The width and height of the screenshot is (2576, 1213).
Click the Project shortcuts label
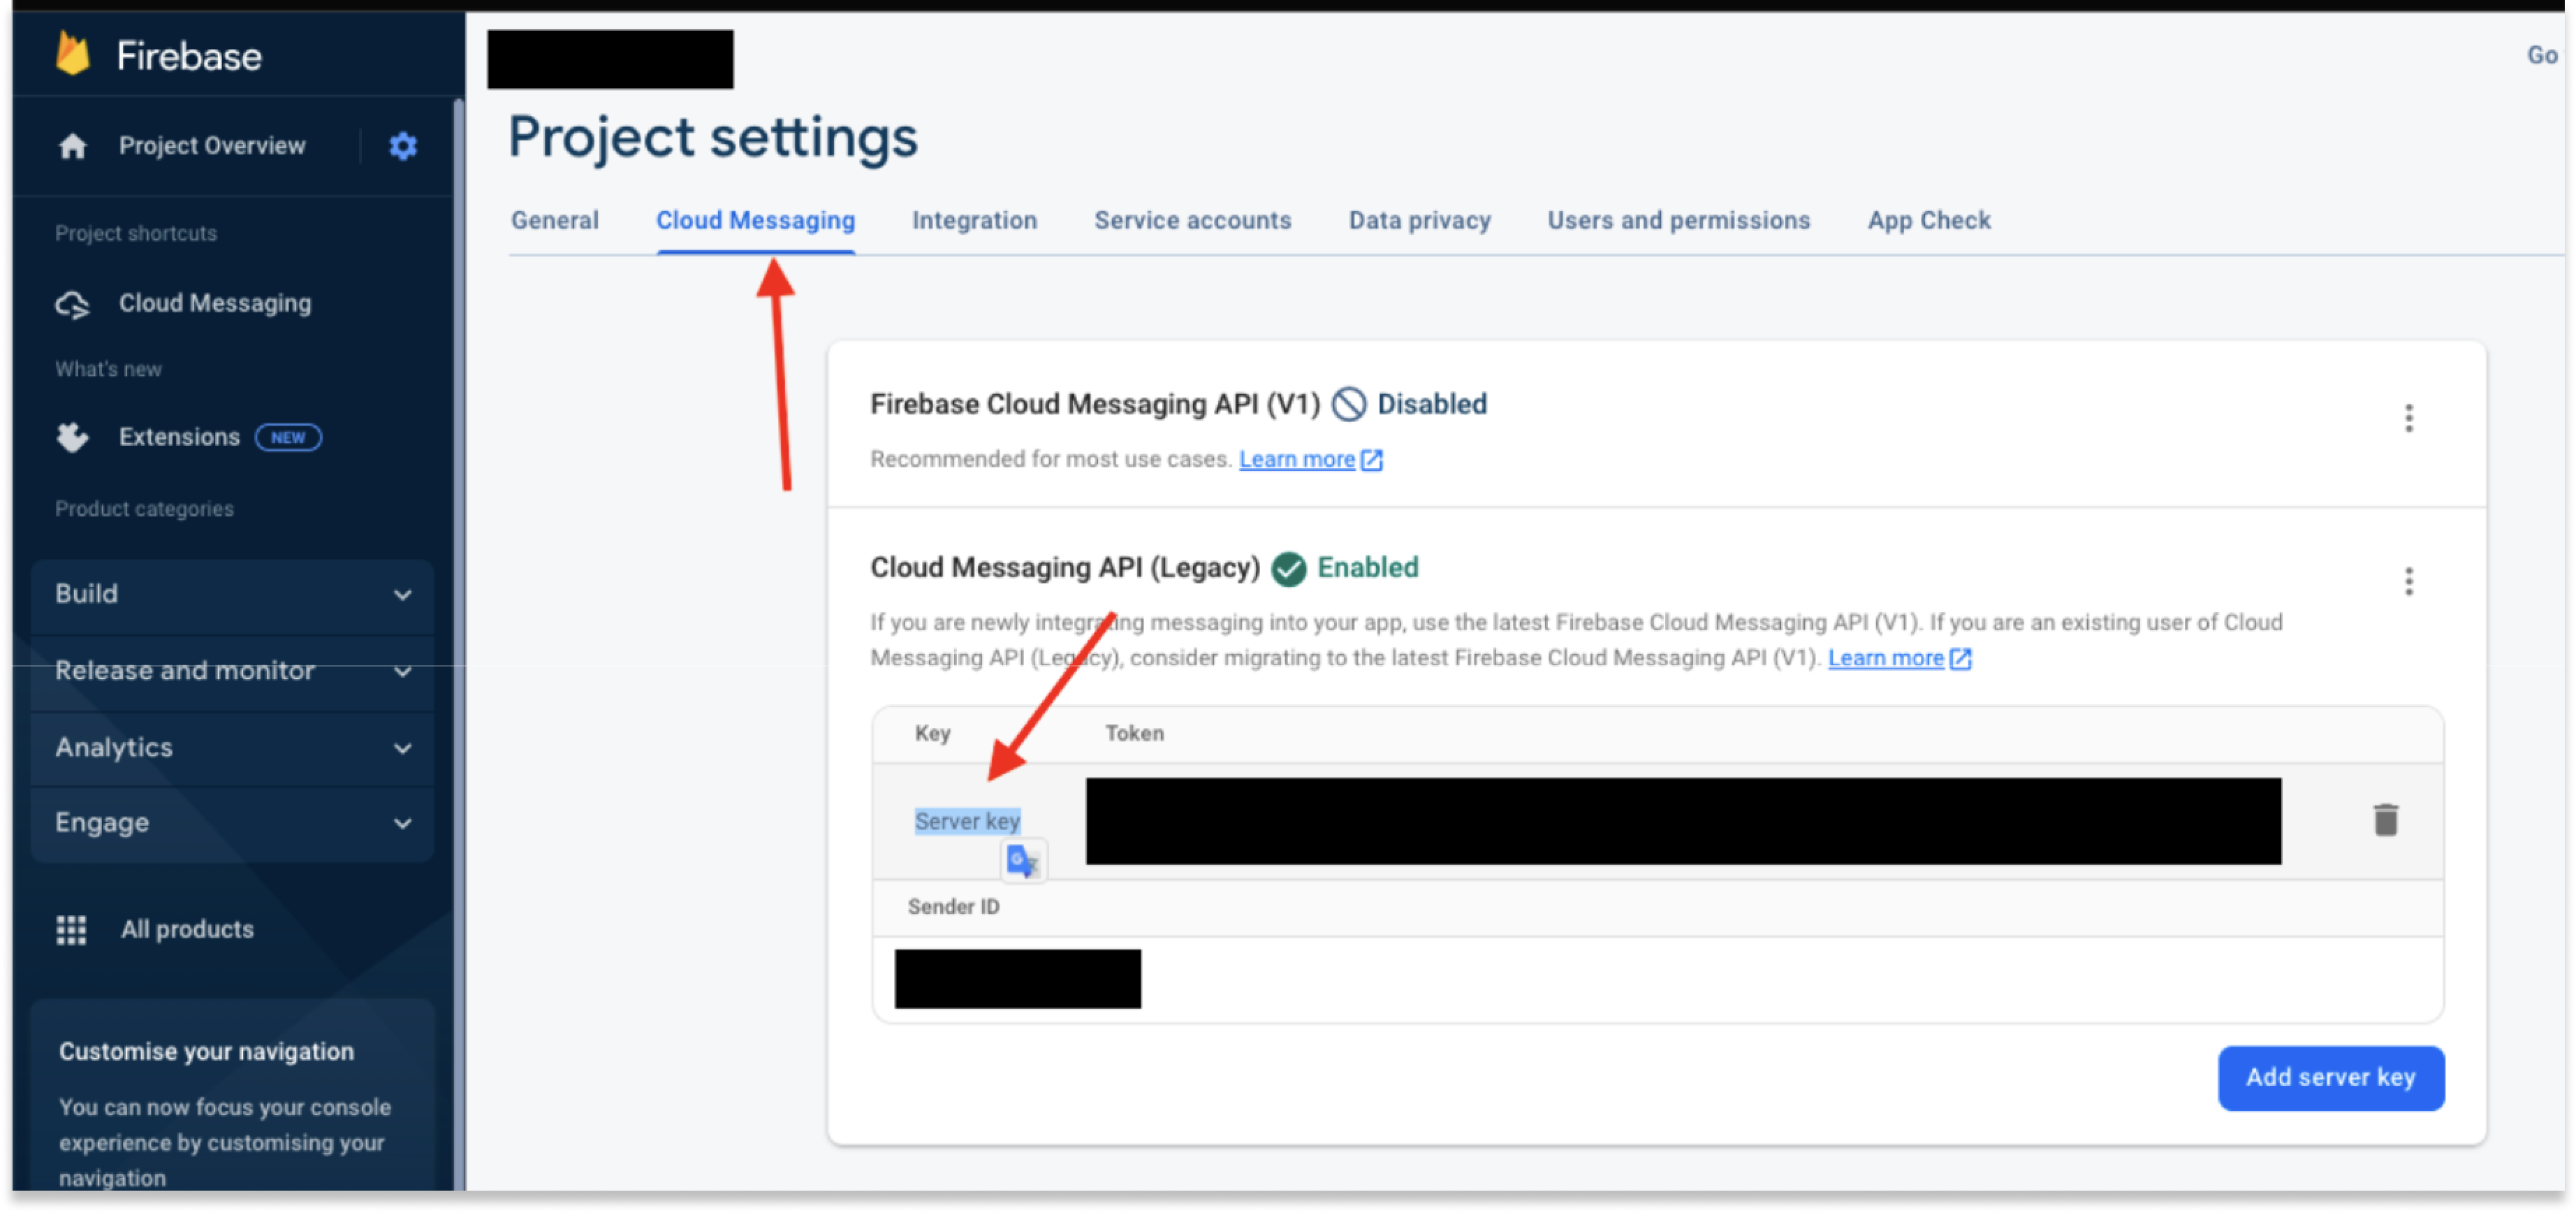(x=135, y=233)
